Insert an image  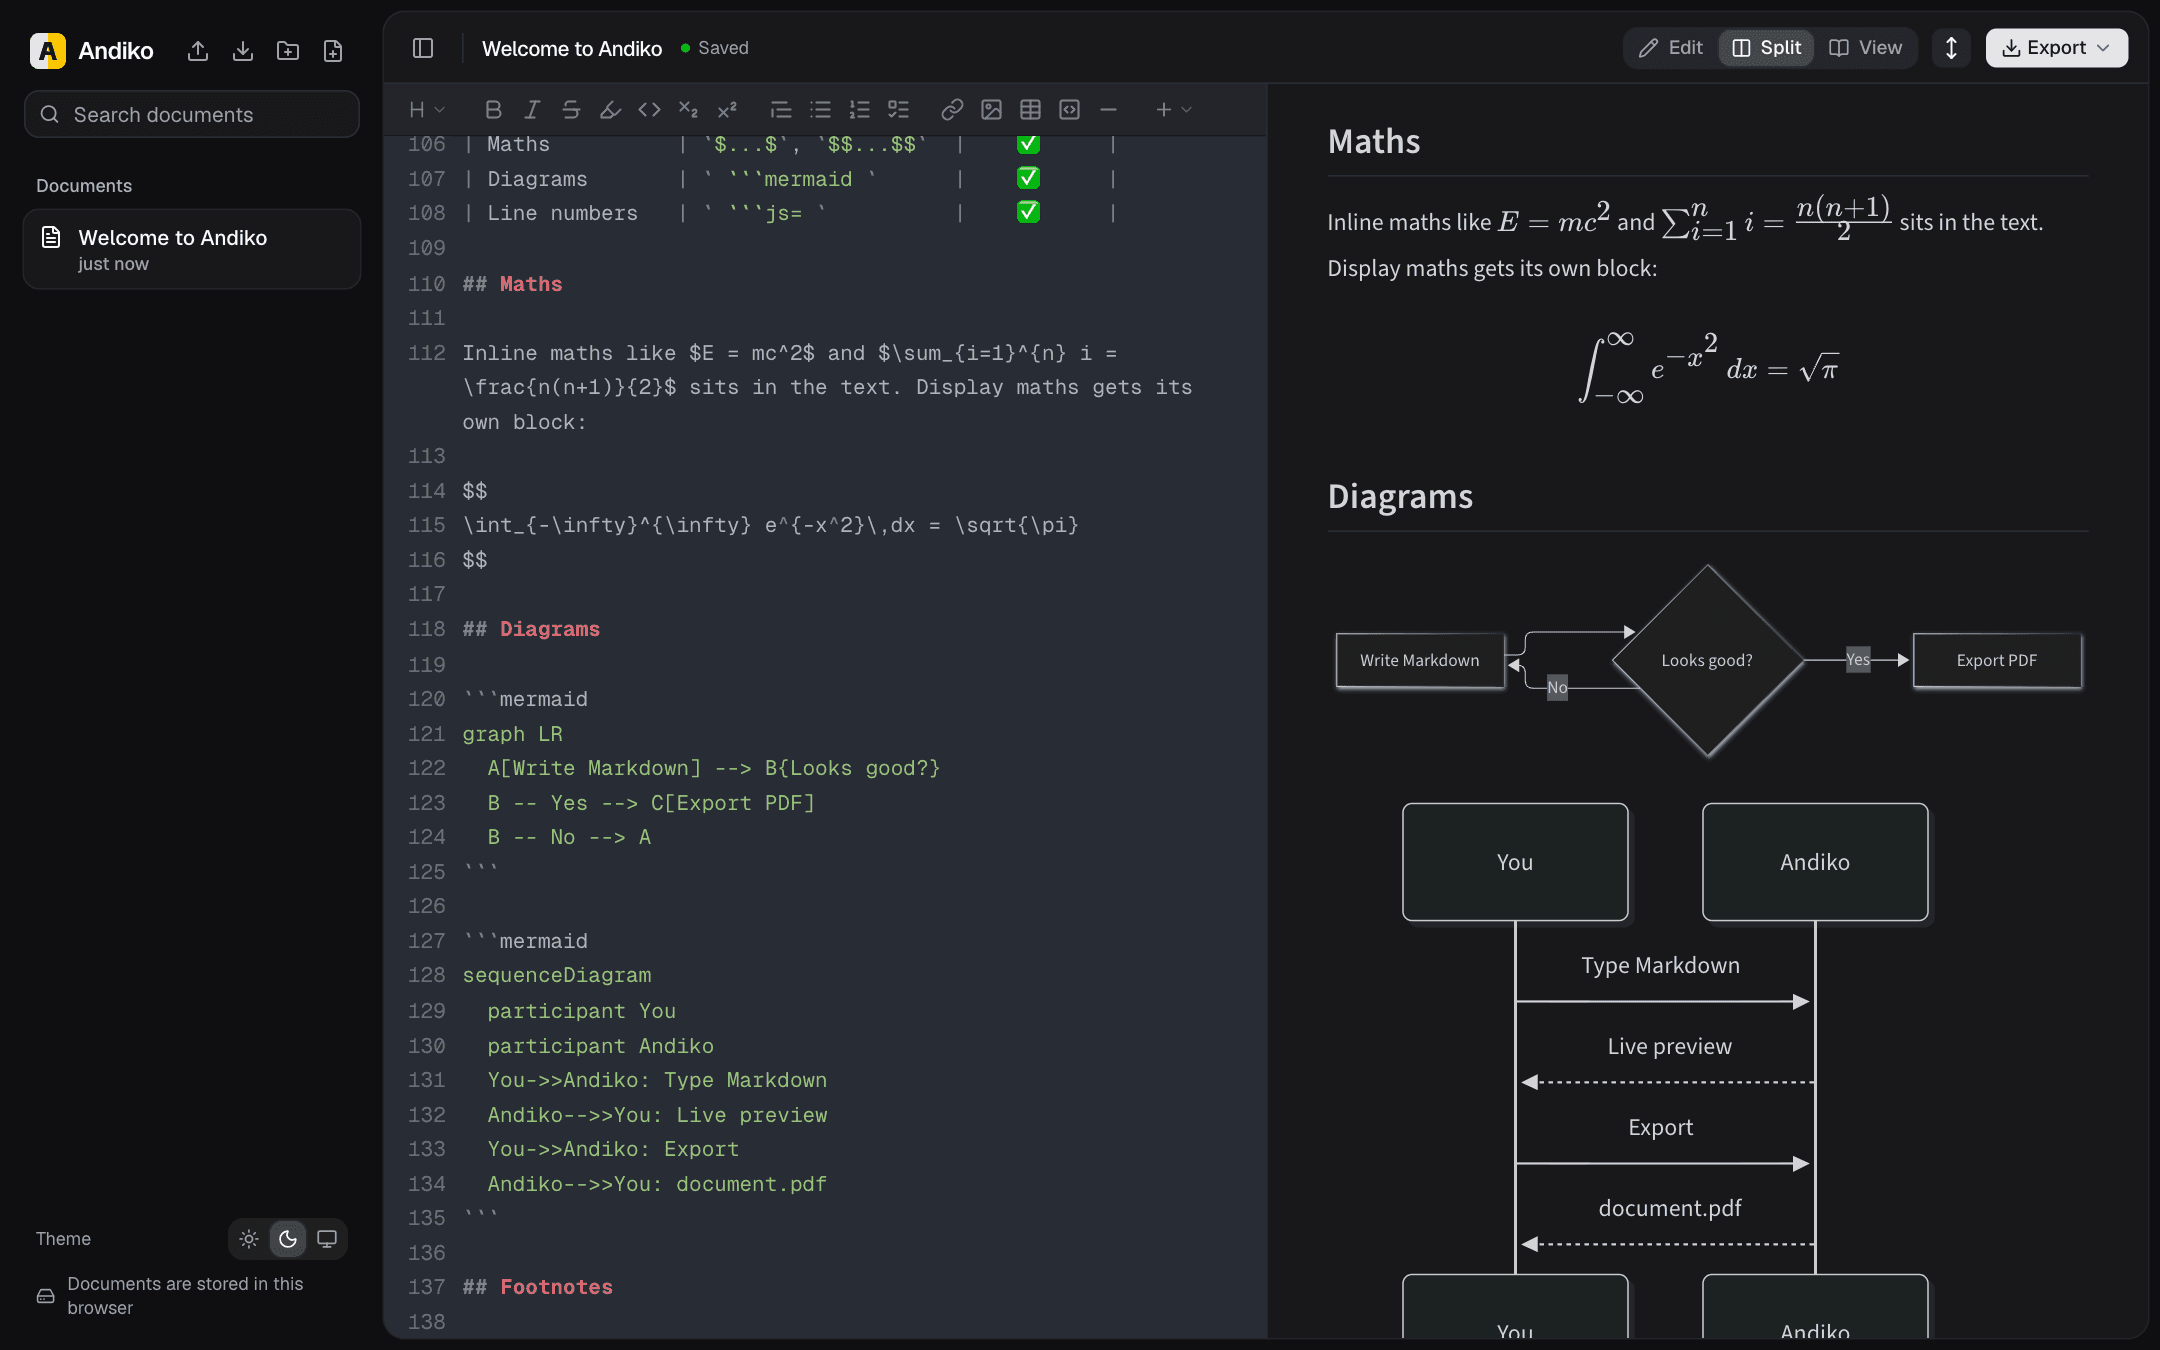pos(991,110)
